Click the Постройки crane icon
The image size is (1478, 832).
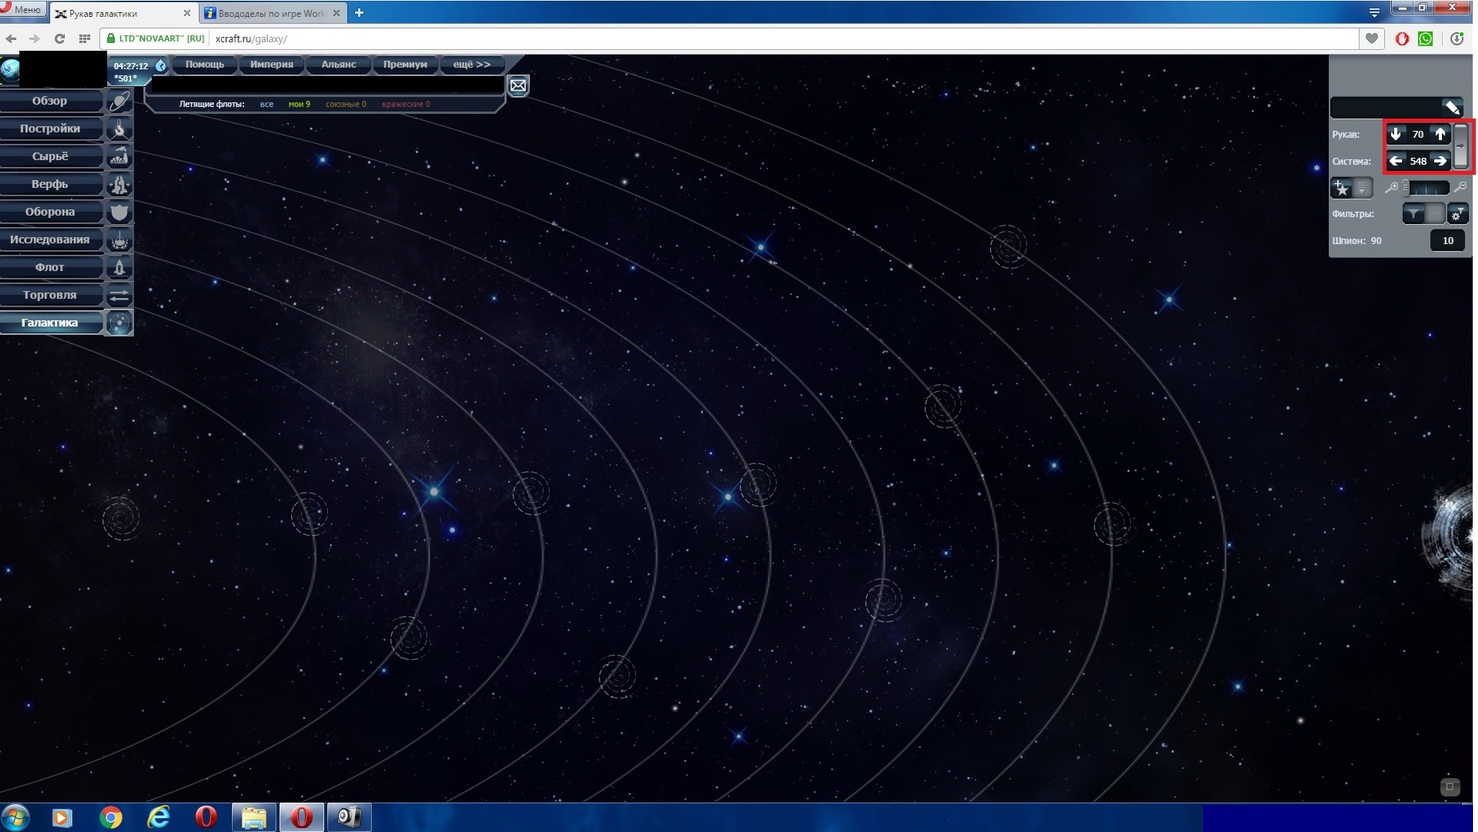point(119,129)
